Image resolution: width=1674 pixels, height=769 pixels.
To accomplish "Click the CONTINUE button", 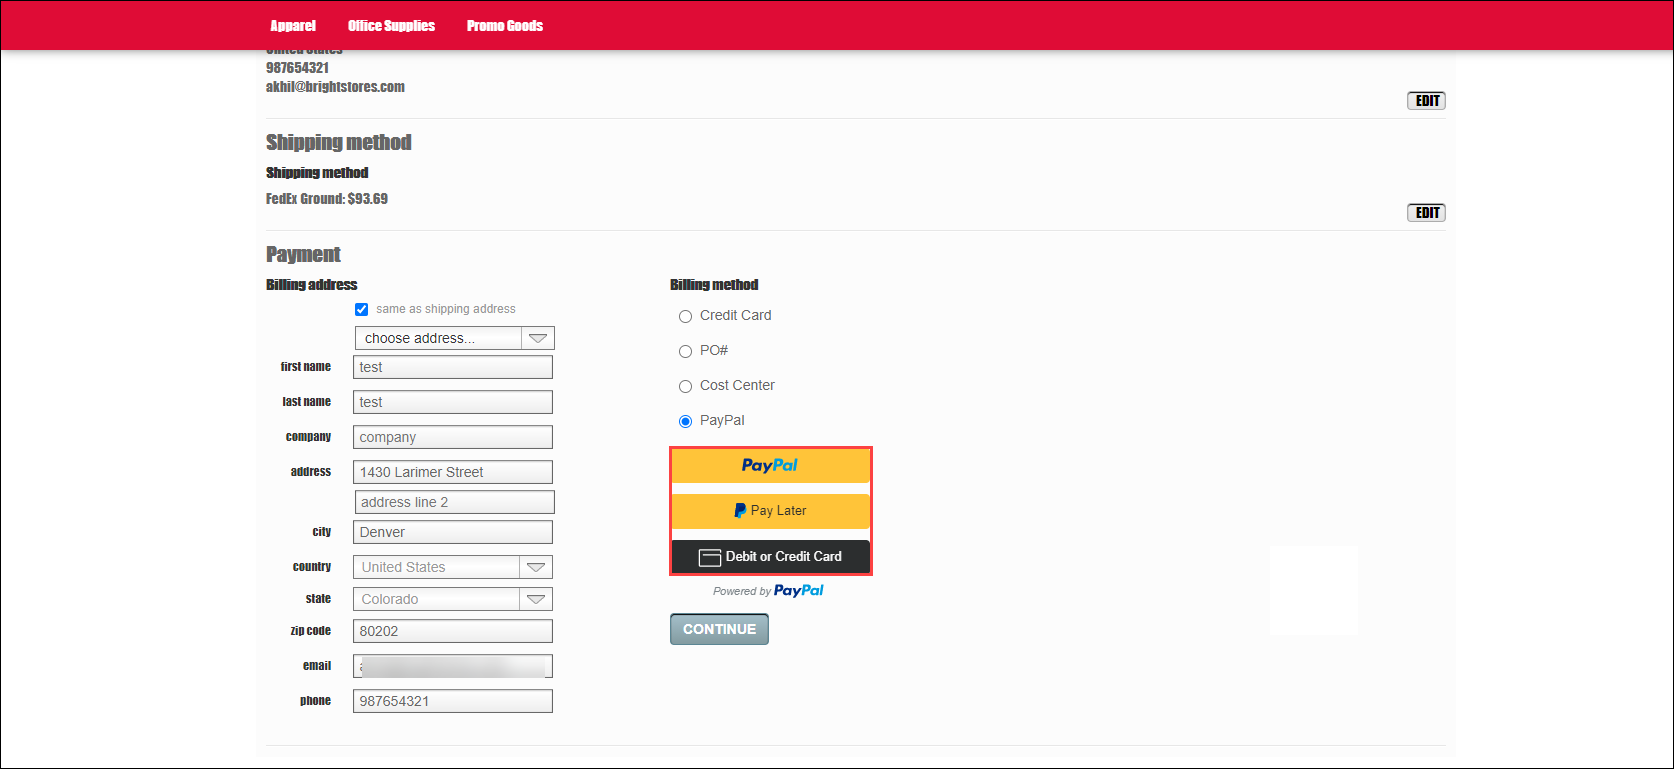I will 719,629.
